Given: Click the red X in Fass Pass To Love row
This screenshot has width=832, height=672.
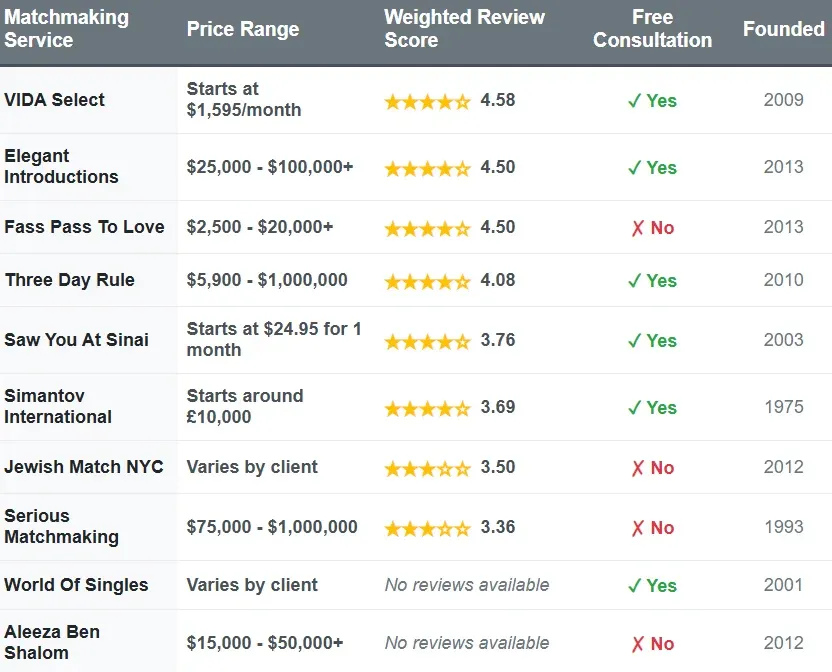Looking at the screenshot, I should pyautogui.click(x=637, y=228).
